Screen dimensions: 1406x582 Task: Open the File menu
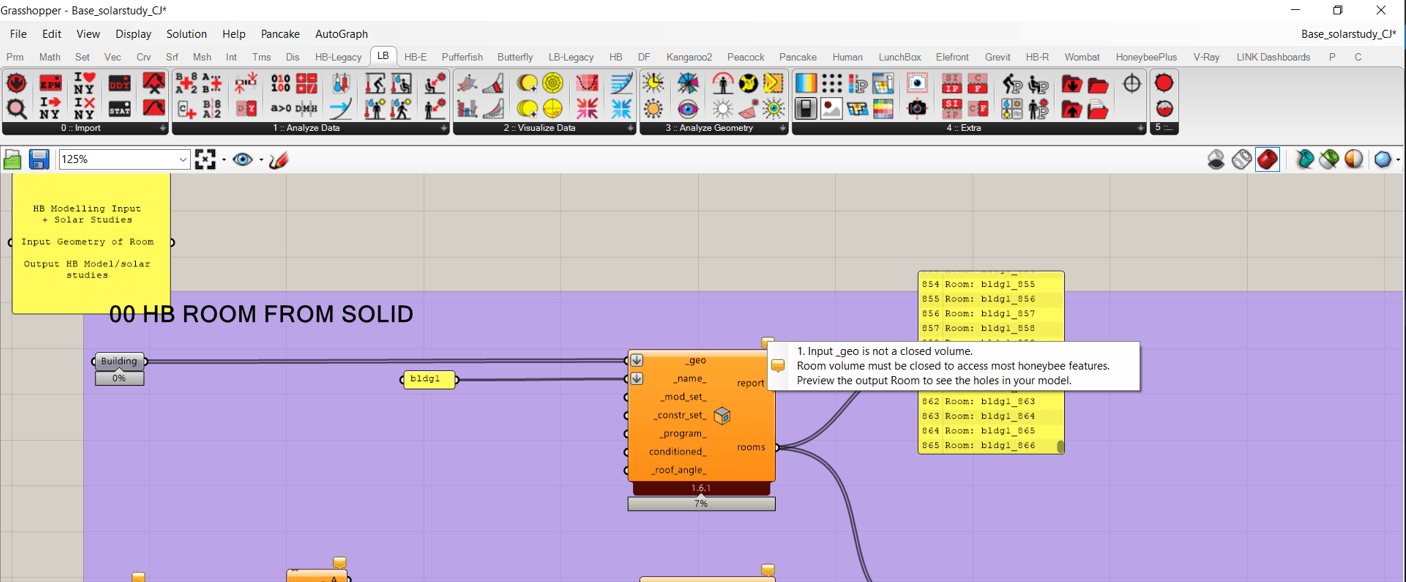coord(18,34)
